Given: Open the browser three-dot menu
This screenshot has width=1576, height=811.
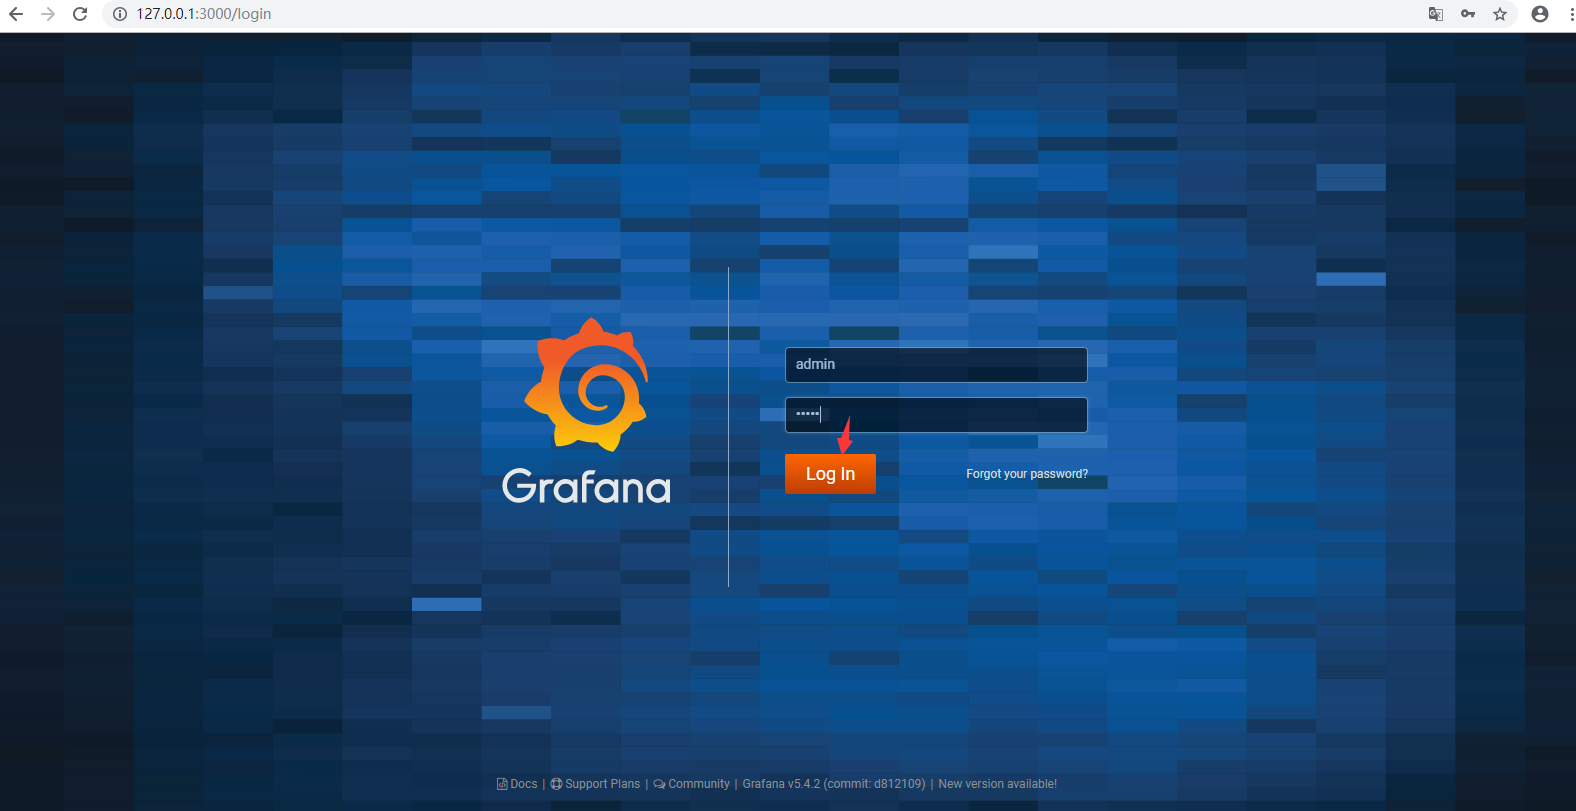Looking at the screenshot, I should 1571,14.
